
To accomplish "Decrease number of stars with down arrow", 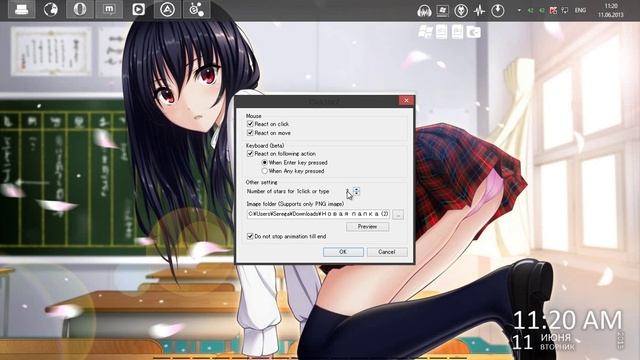I will 356,193.
